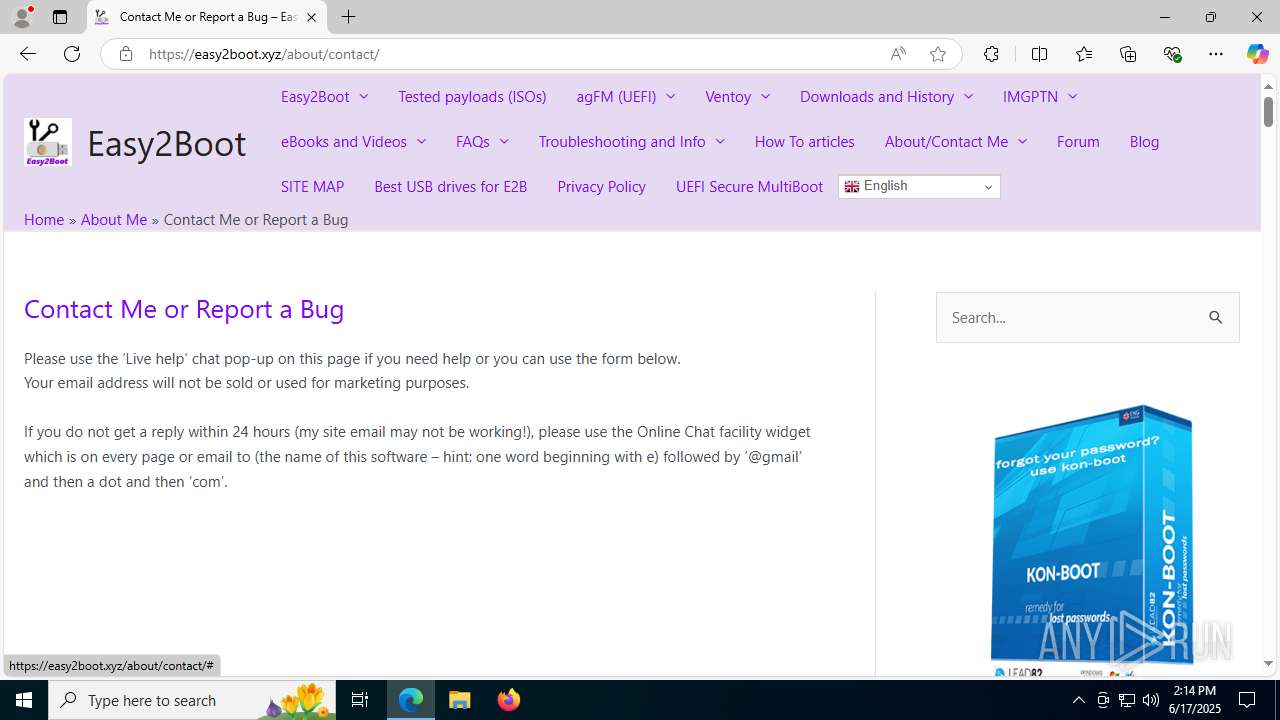Close the Contact Me tab

[x=311, y=17]
